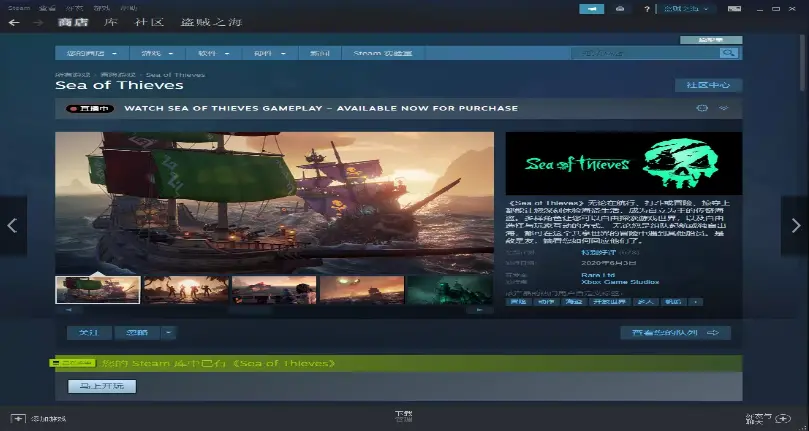Open the Help menu
809x431 pixels.
tap(128, 8)
